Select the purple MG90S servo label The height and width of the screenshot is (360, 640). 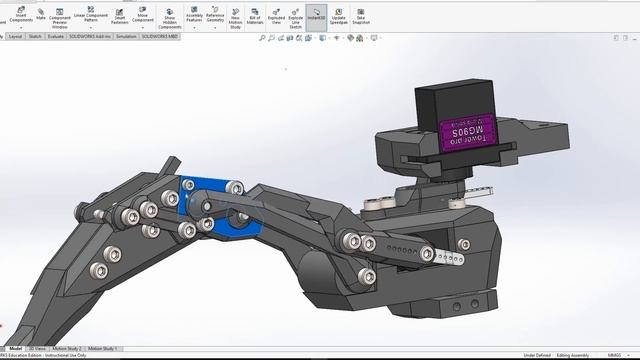[x=468, y=133]
